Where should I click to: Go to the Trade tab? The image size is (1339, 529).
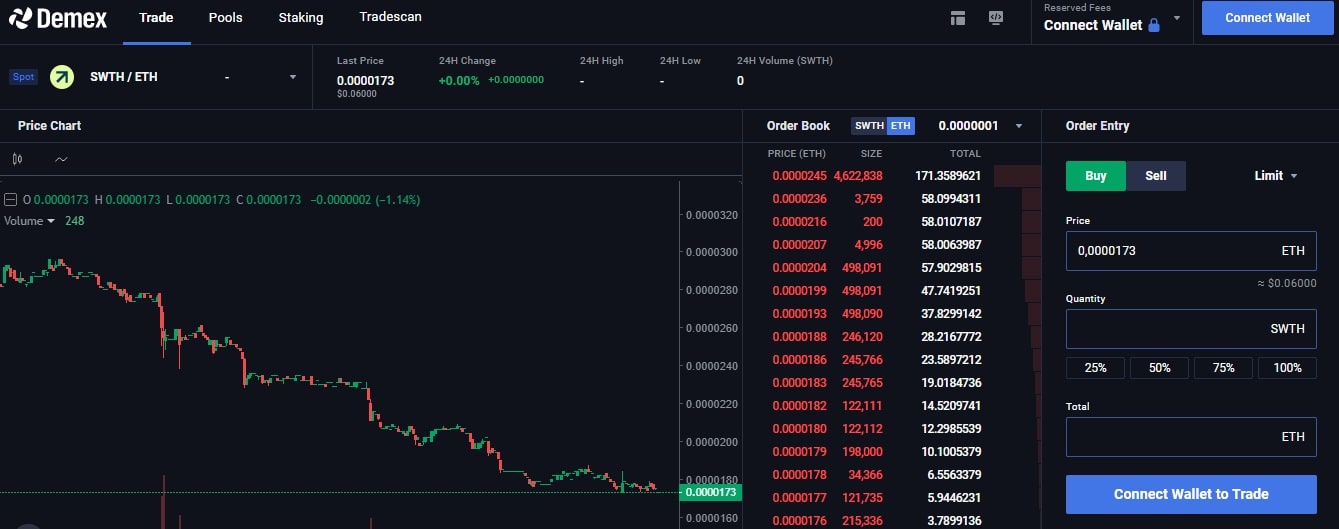(156, 18)
